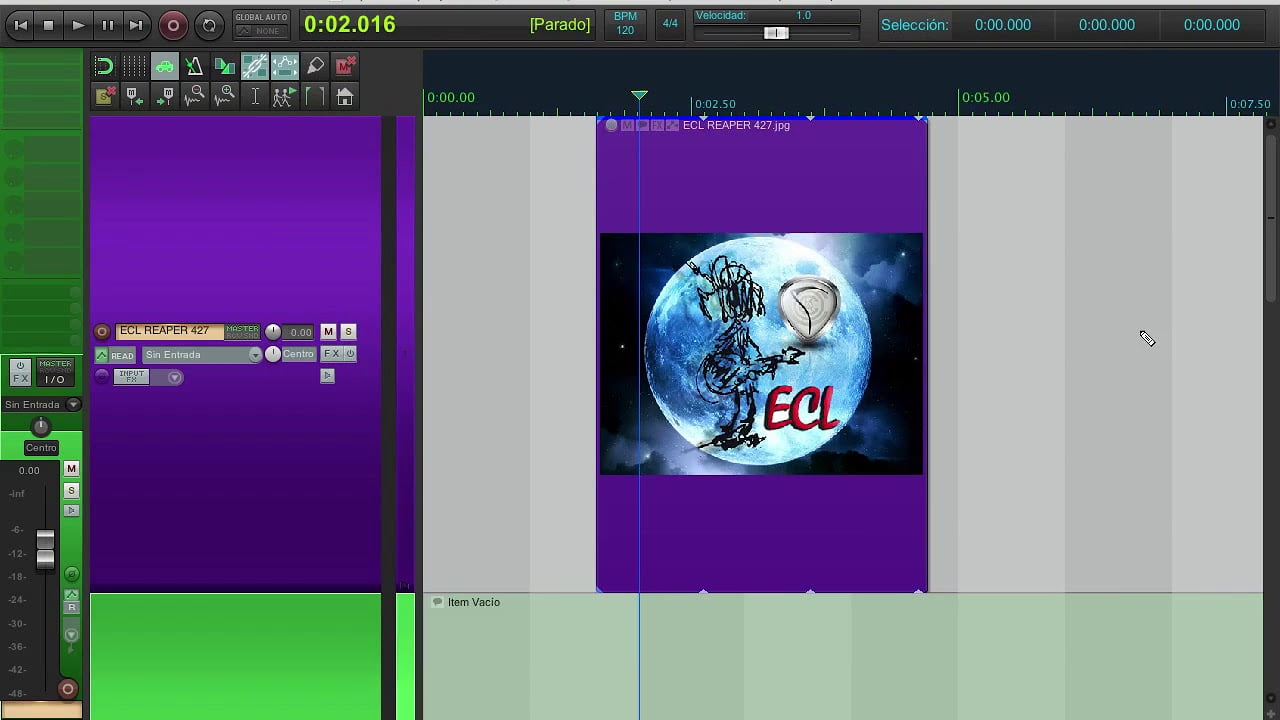The width and height of the screenshot is (1280, 720).
Task: Toggle ripple editing toolbar icon
Action: (224, 66)
